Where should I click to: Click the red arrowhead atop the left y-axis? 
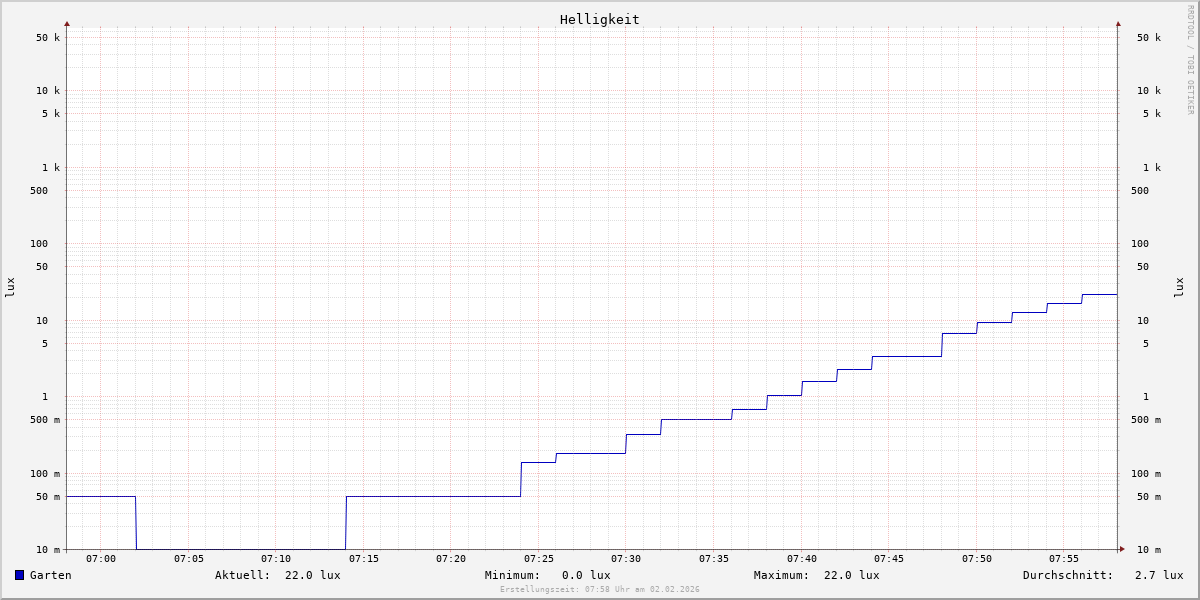pos(67,23)
